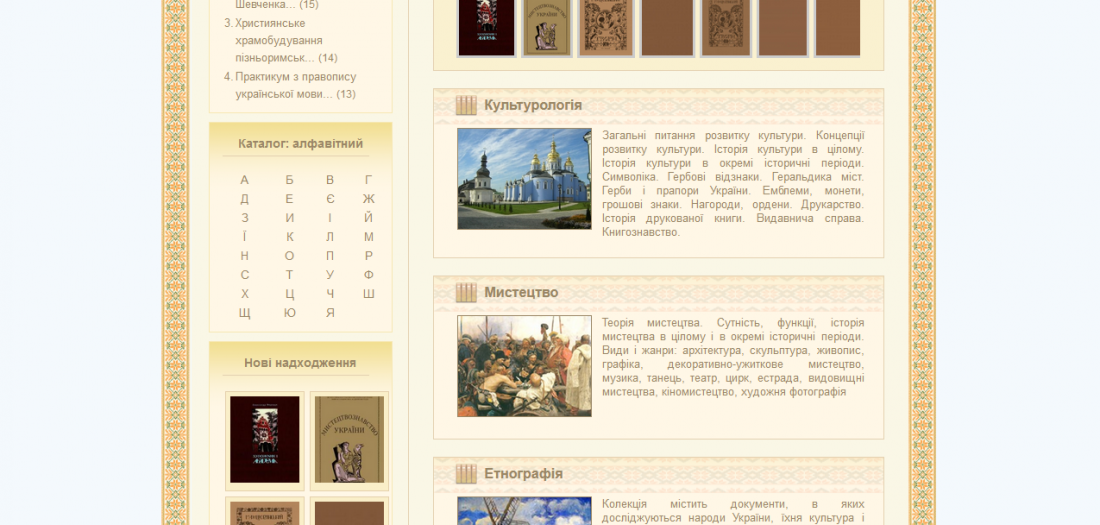The height and width of the screenshot is (525, 1100).
Task: Open the windmill painting in Етнографія
Action: click(524, 511)
